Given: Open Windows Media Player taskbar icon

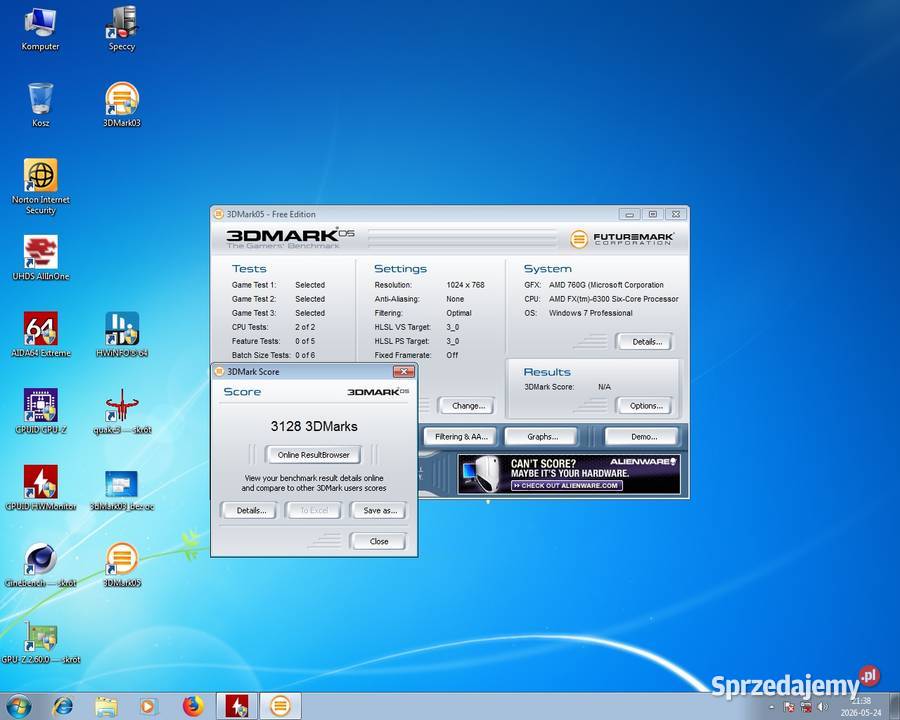Looking at the screenshot, I should 148,706.
